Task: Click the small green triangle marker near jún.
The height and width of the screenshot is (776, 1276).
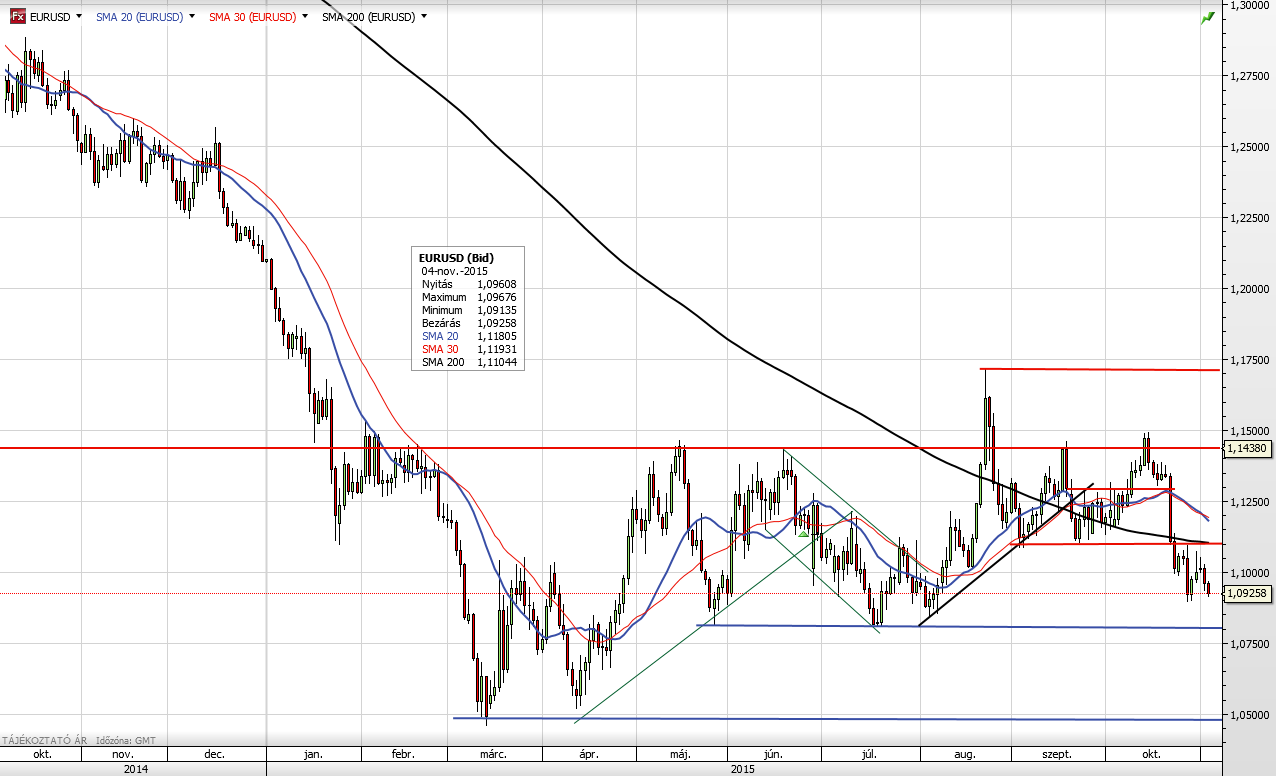Action: [x=803, y=532]
